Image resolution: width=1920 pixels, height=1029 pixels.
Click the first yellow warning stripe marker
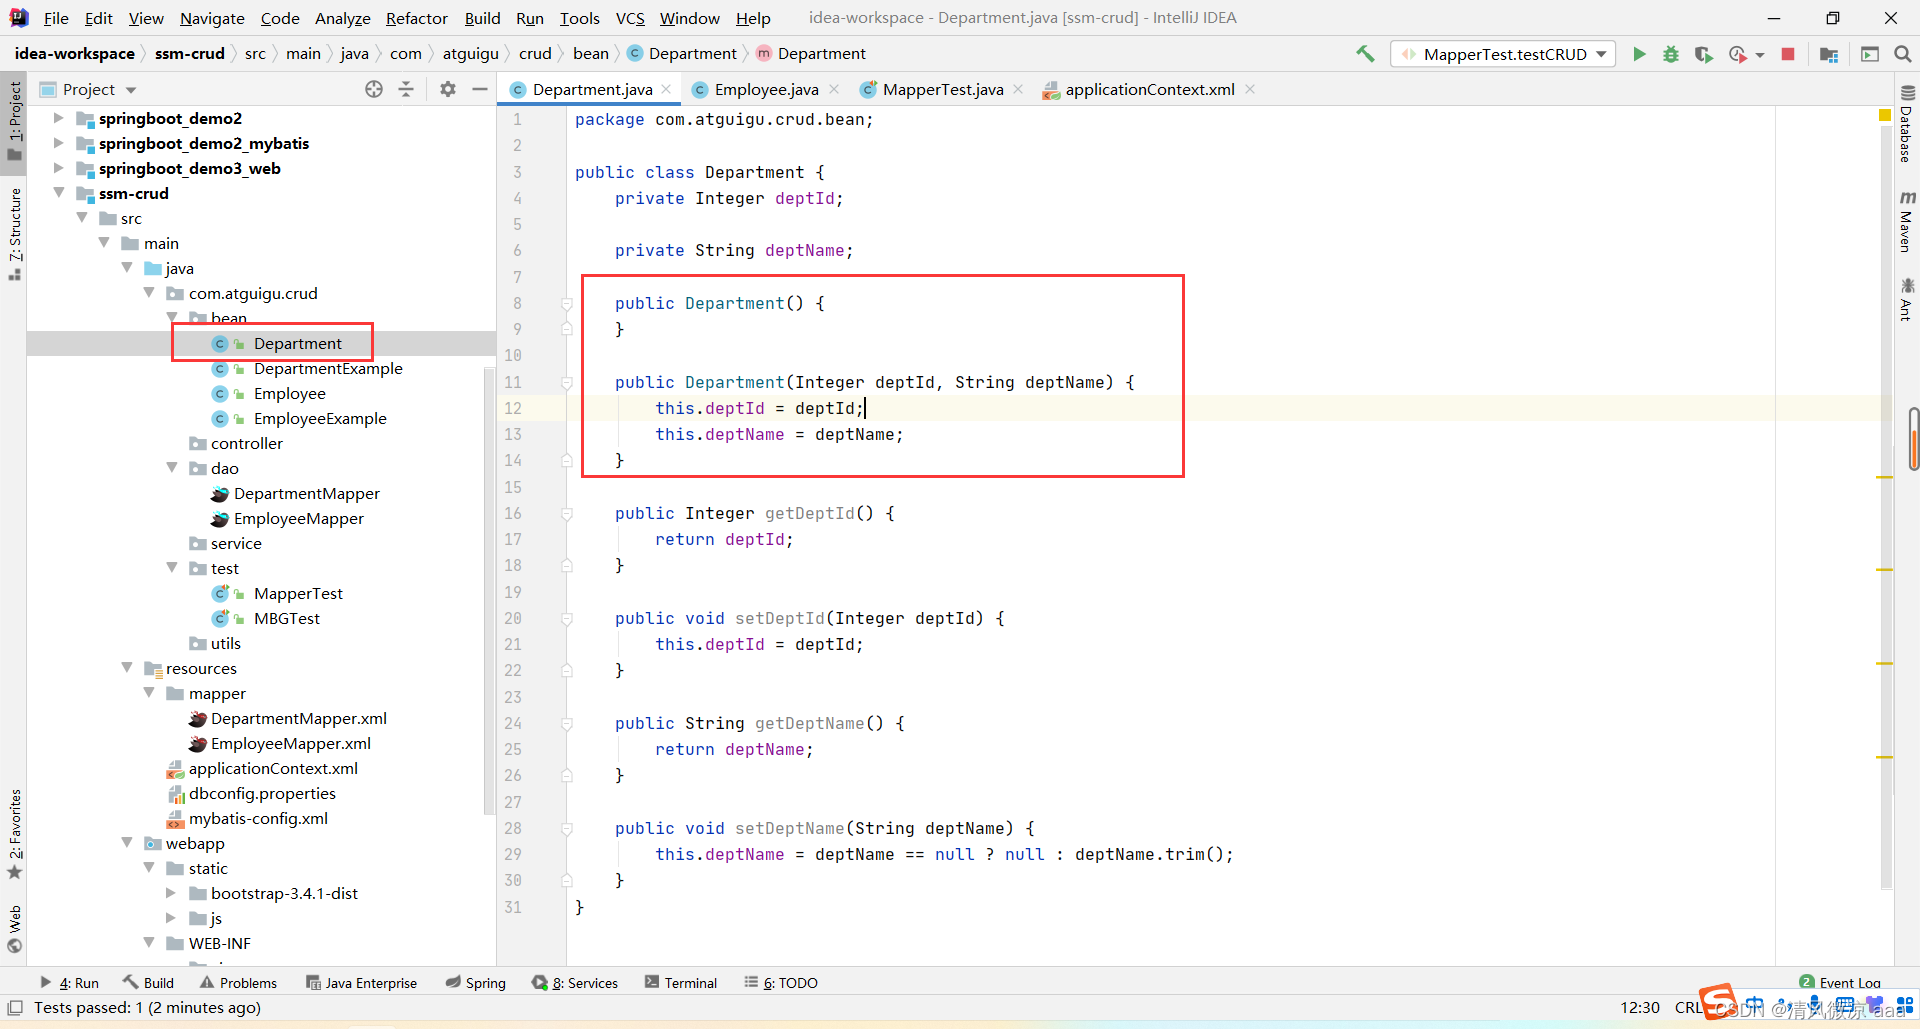tap(1885, 478)
